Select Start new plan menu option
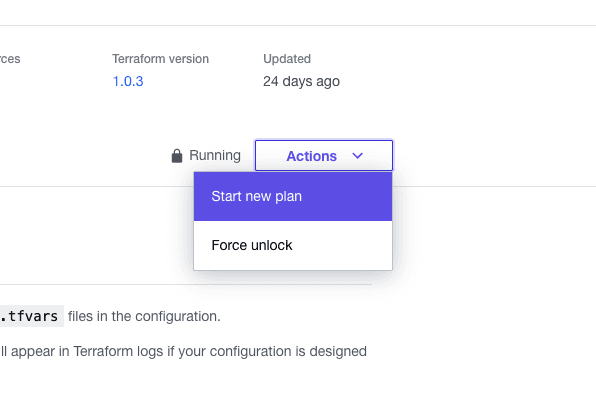Screen dimensions: 596x409 pyautogui.click(x=293, y=197)
